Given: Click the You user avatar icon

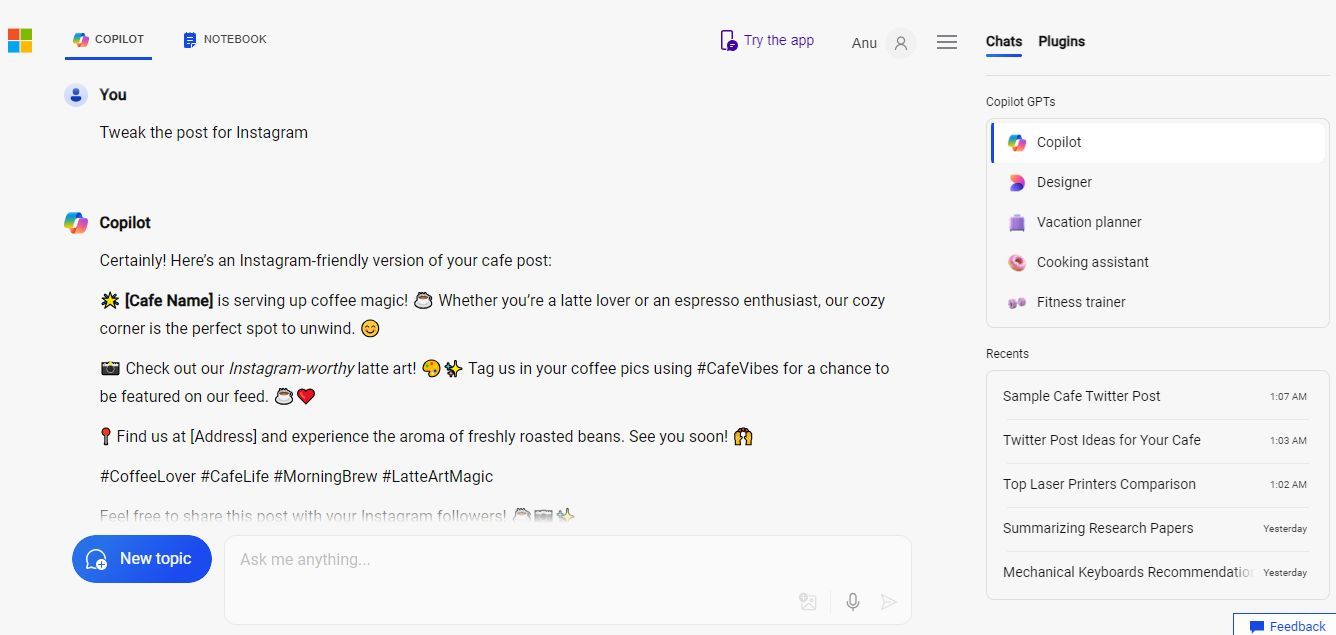Looking at the screenshot, I should point(76,95).
